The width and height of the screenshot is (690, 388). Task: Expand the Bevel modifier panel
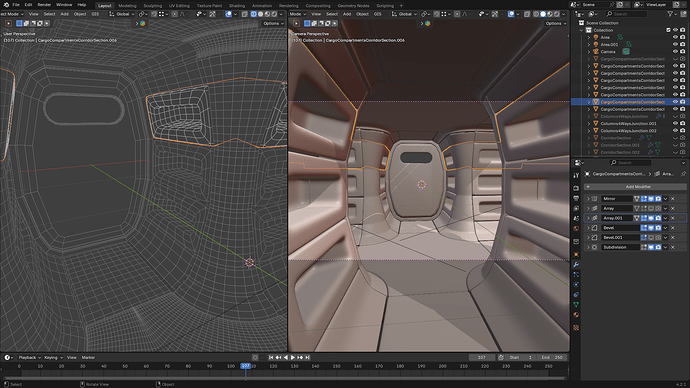tap(588, 228)
